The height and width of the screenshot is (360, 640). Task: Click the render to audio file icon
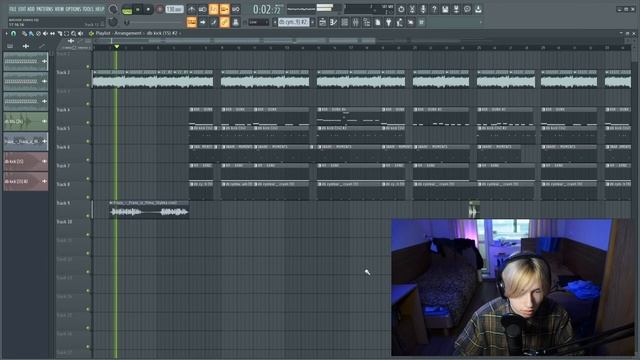[456, 9]
